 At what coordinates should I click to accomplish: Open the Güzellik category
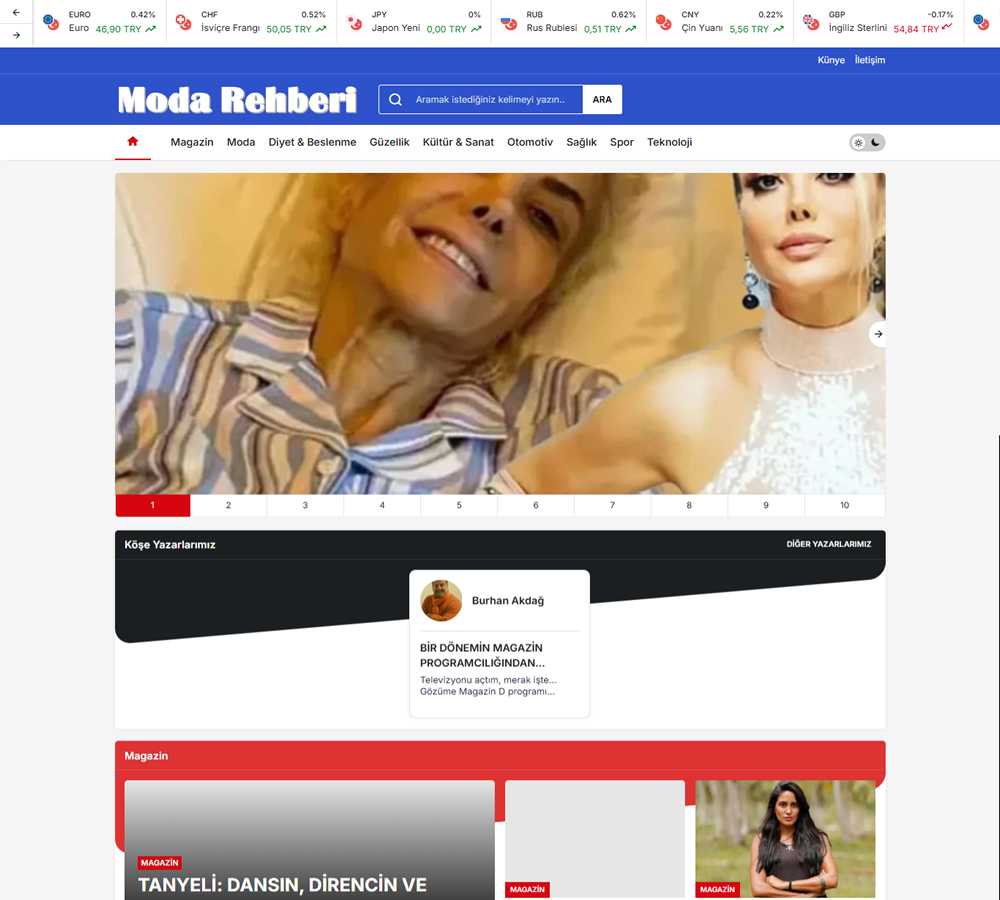pos(389,142)
